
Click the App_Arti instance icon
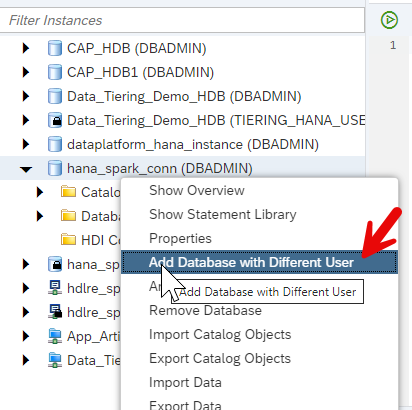tap(55, 336)
